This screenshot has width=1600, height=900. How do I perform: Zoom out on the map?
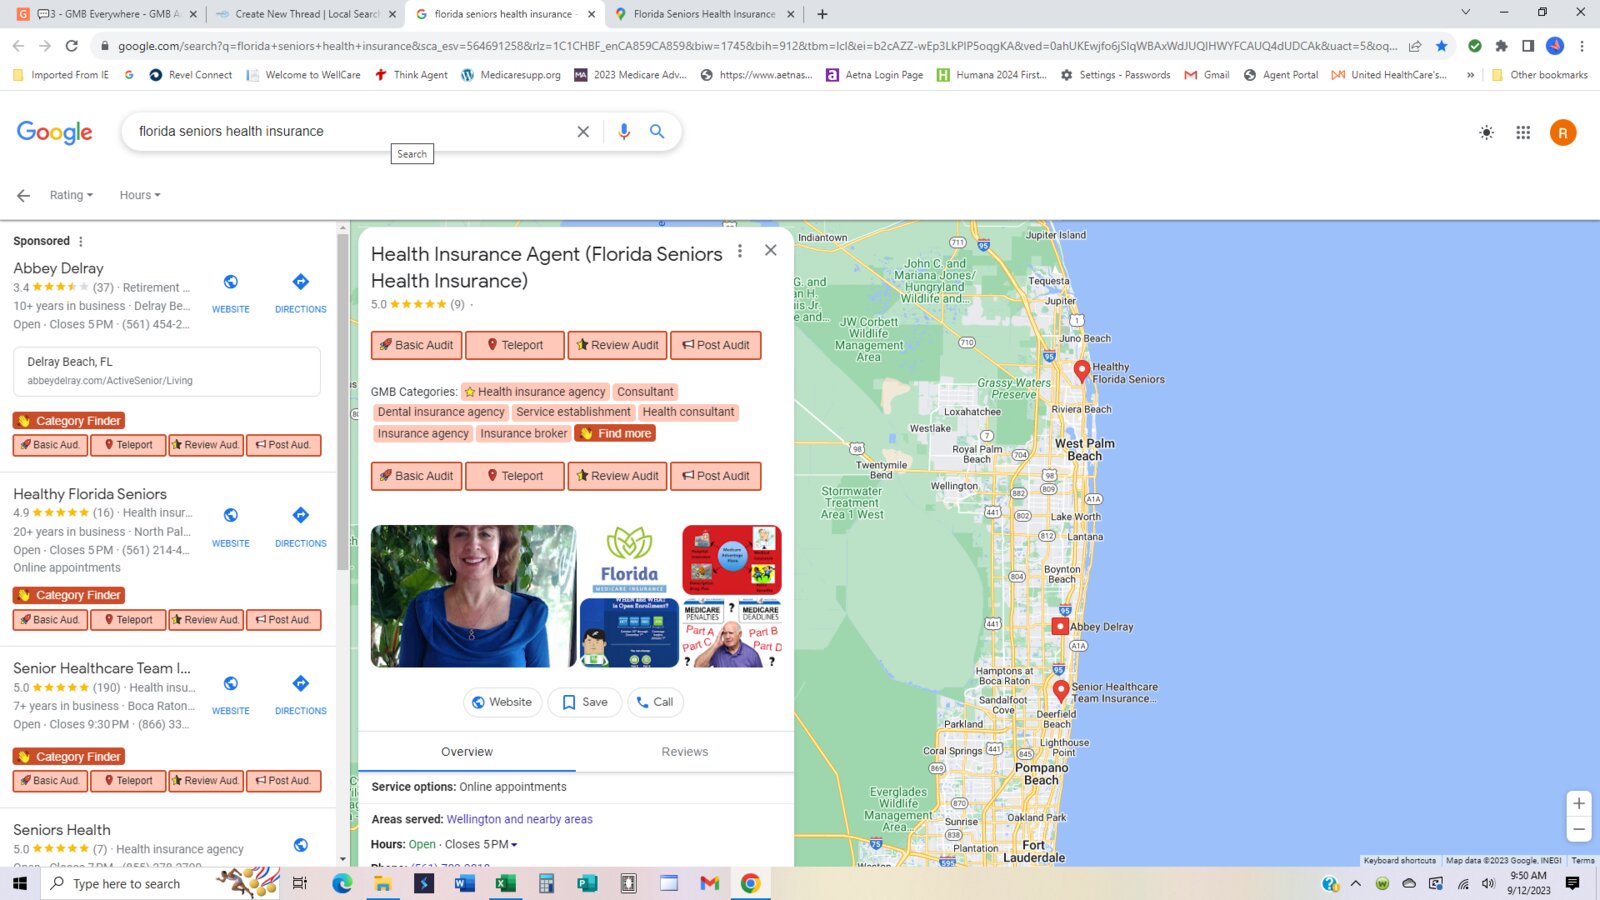click(x=1579, y=829)
